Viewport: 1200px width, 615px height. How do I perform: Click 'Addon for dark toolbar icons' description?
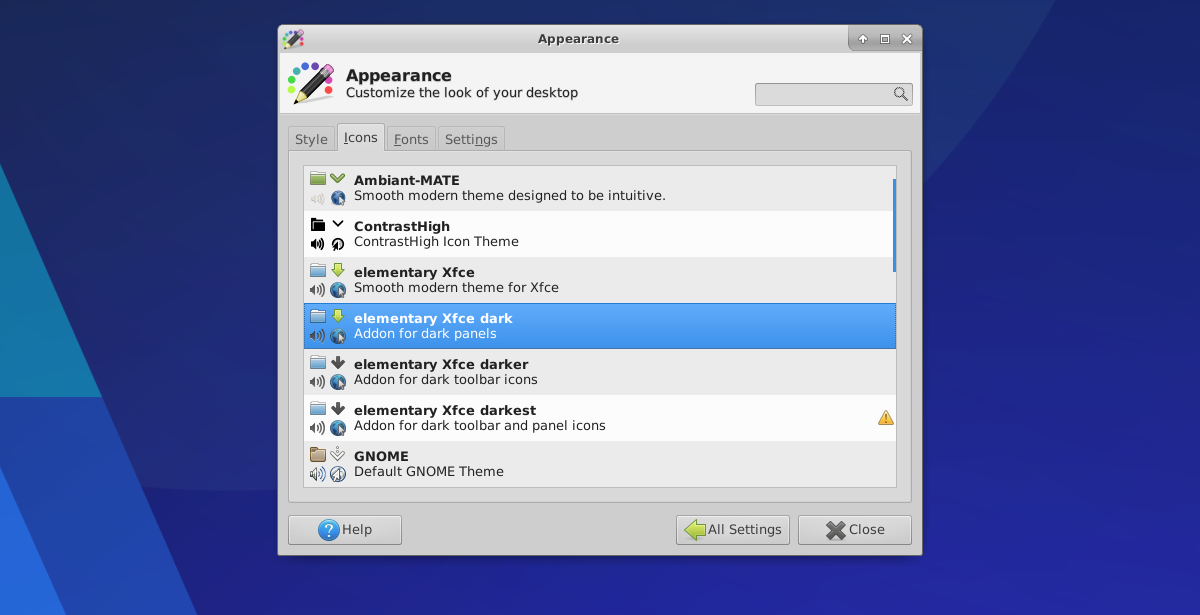(x=446, y=380)
